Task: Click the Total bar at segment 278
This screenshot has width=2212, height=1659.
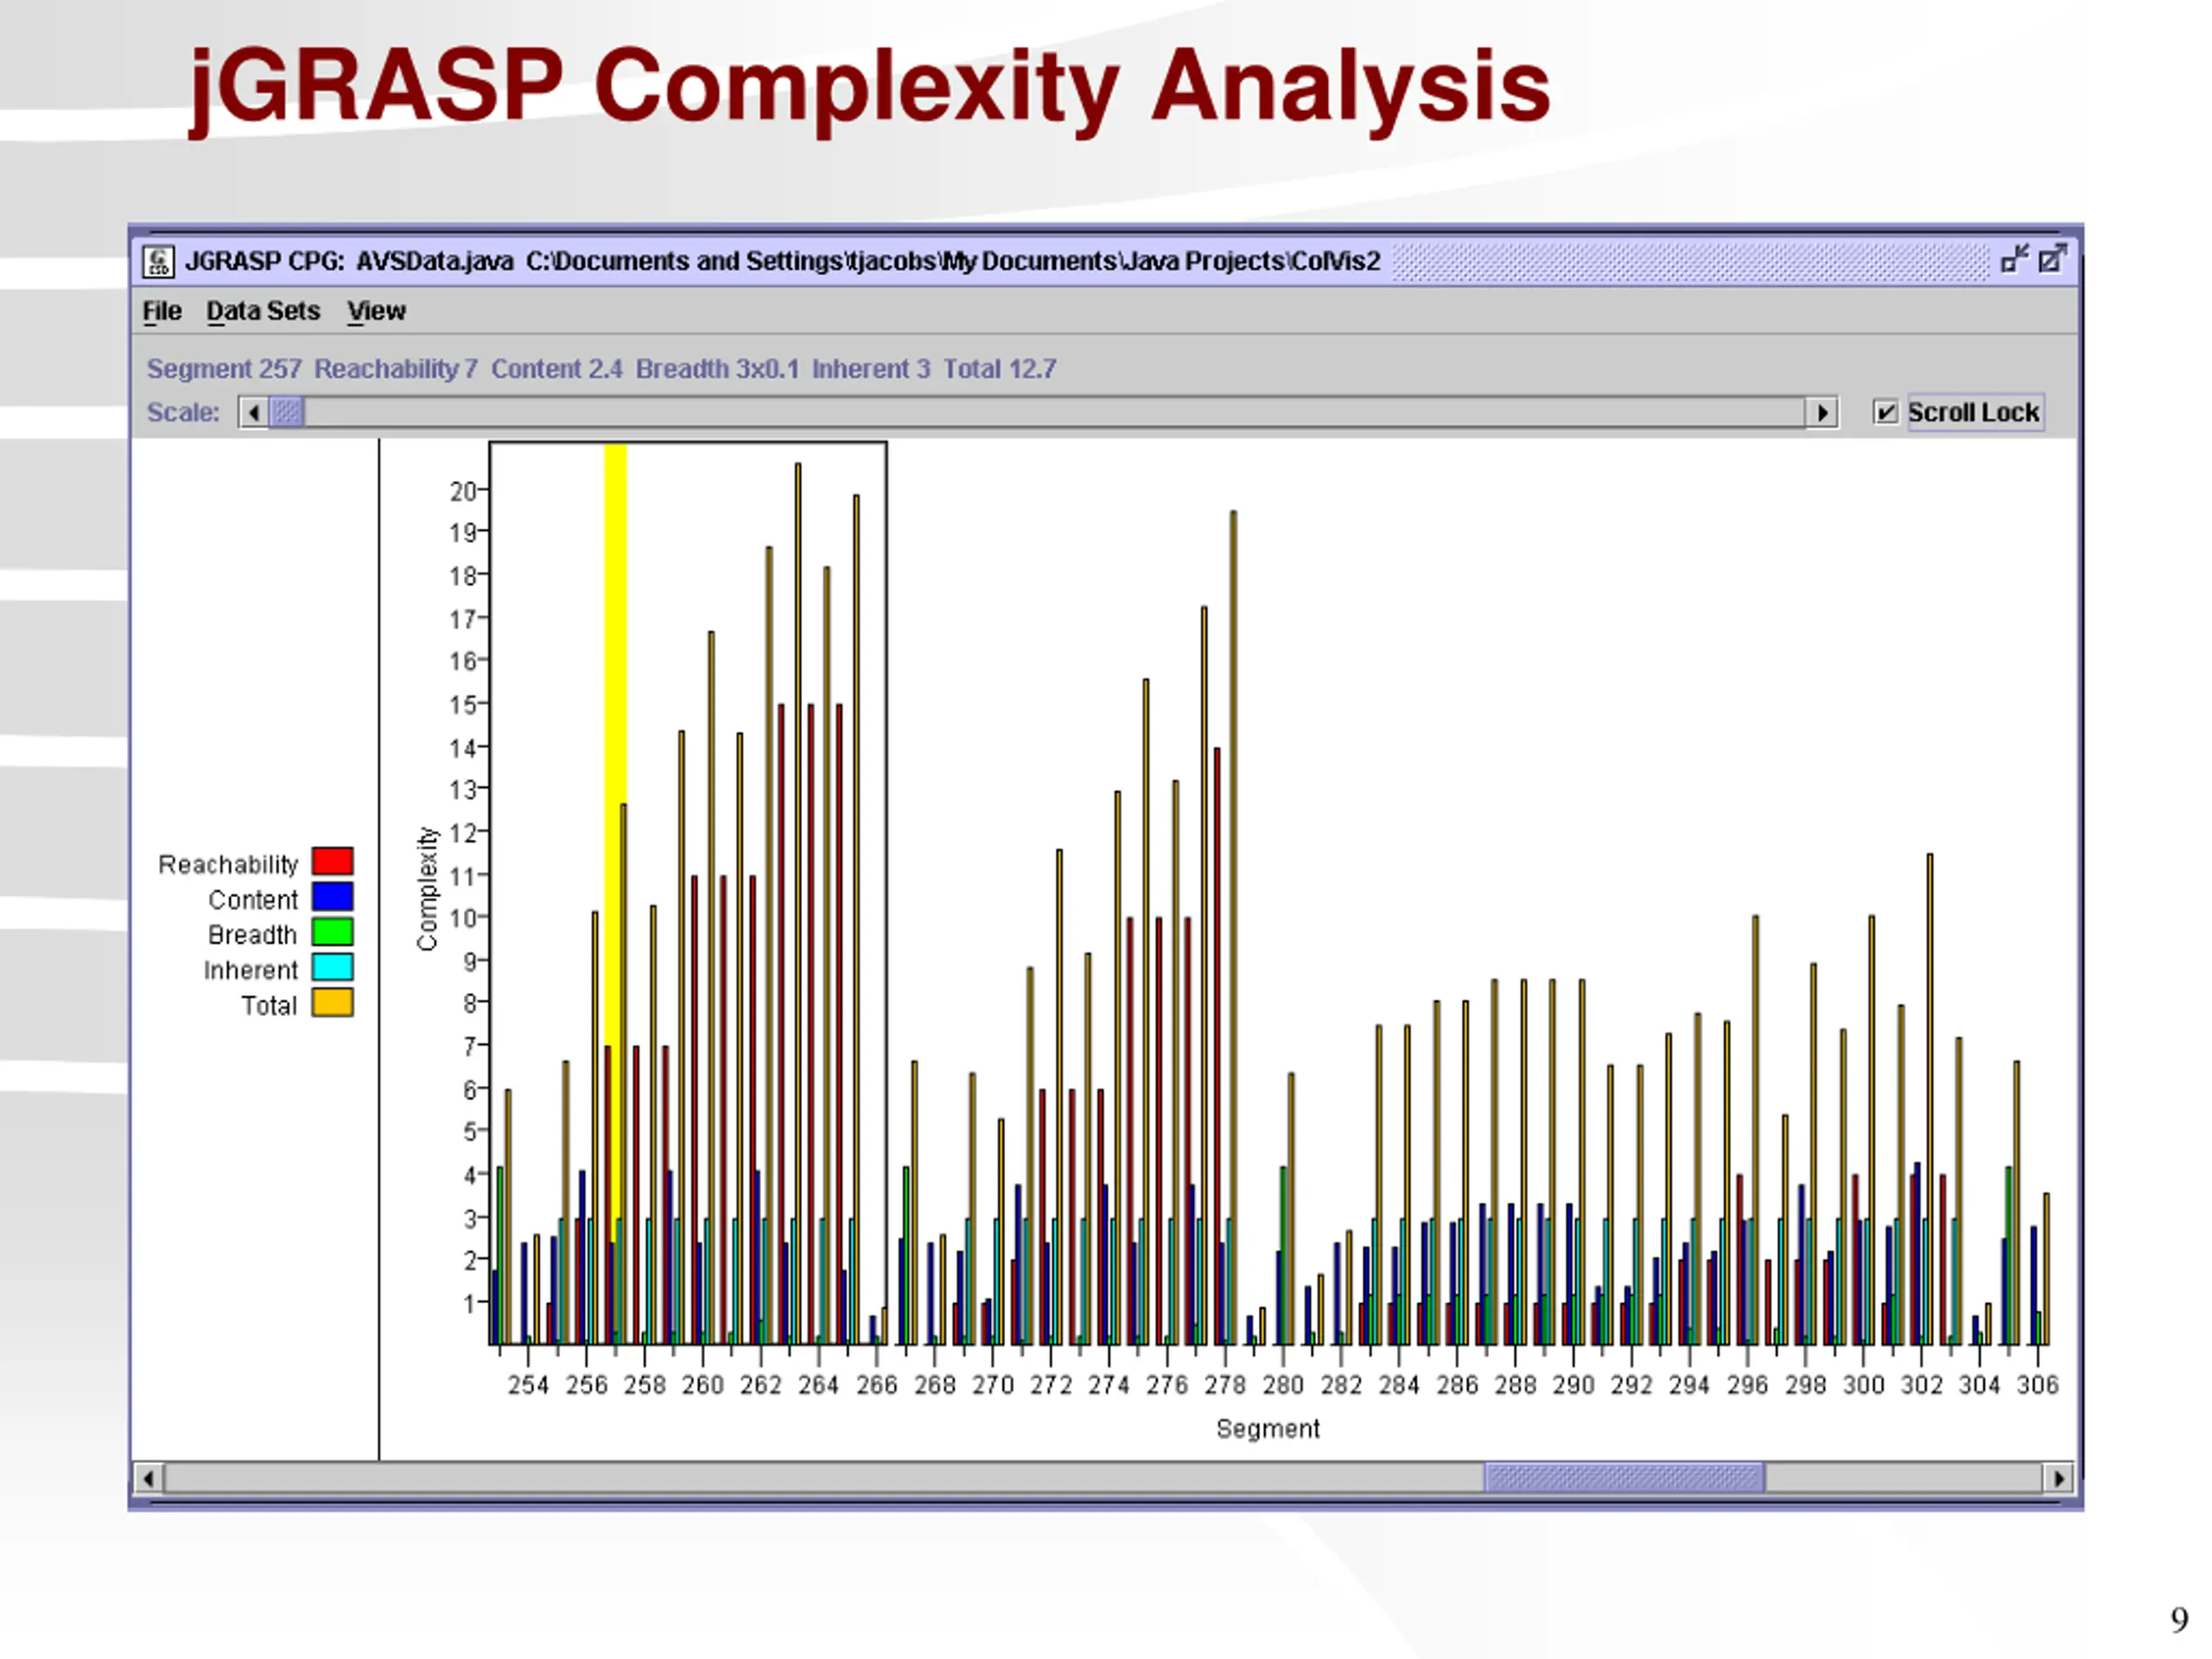Action: (1233, 928)
